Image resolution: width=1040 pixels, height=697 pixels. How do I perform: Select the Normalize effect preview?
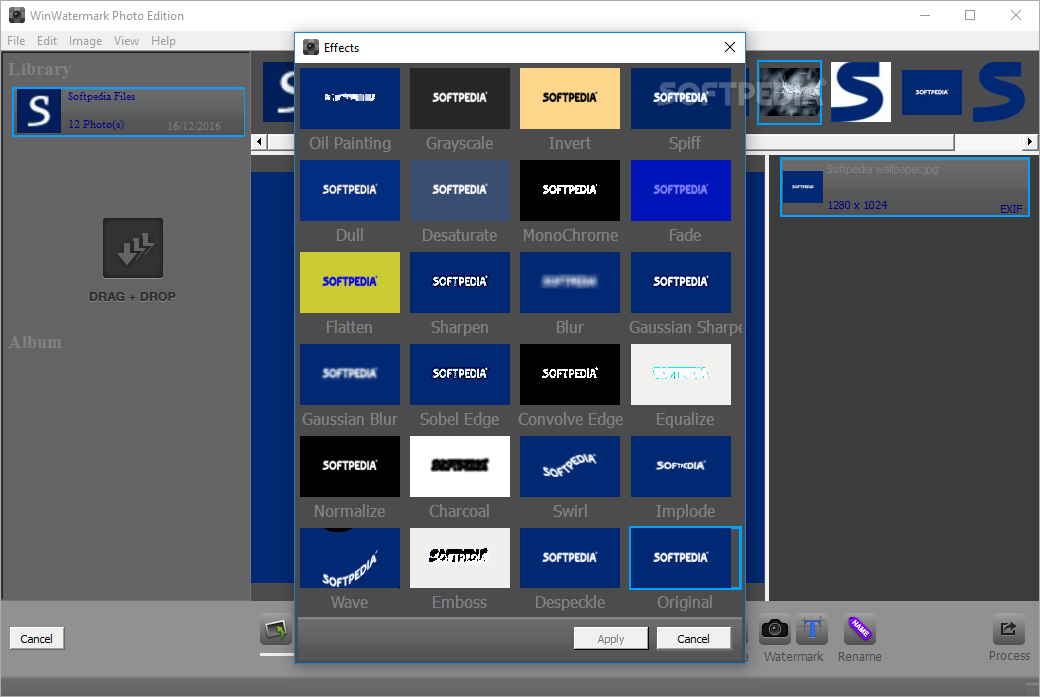(x=350, y=466)
